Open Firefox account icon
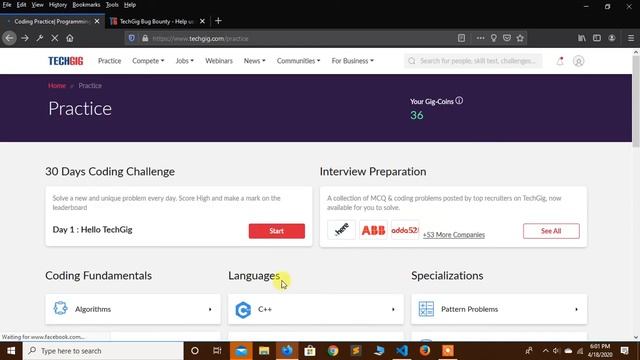The height and width of the screenshot is (360, 640). (612, 38)
